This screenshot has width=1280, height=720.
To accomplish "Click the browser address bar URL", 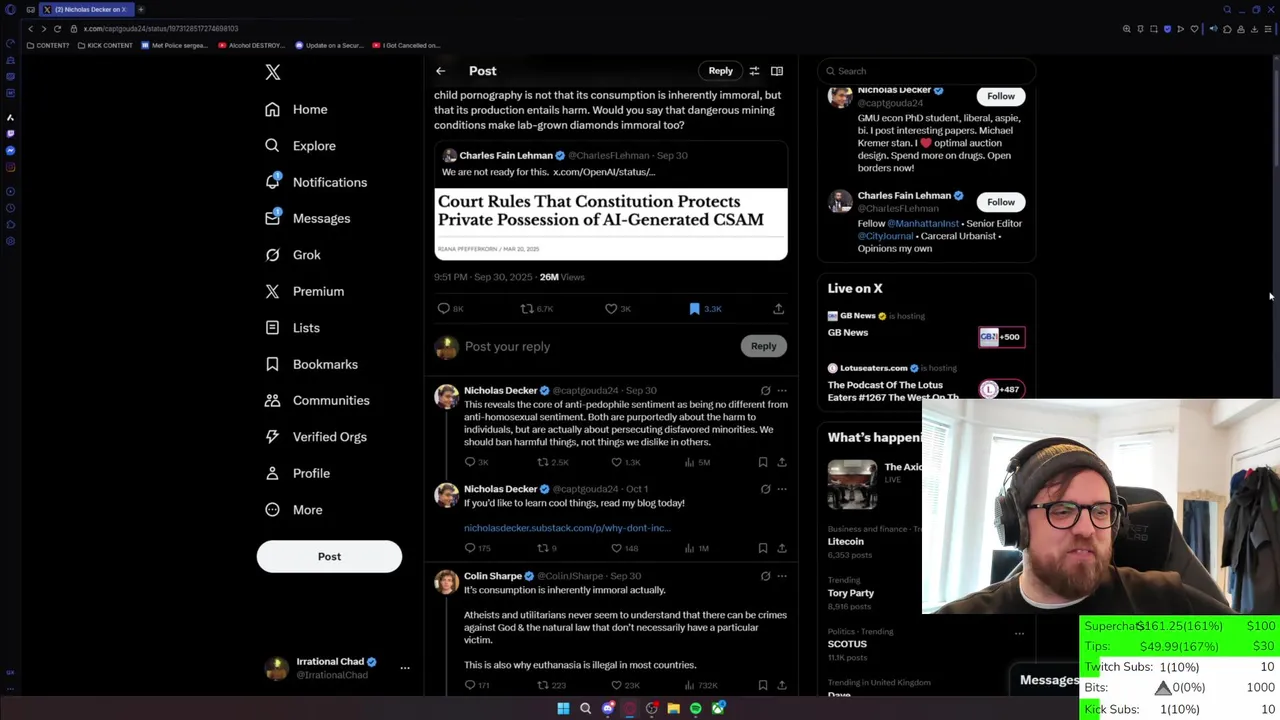I will [161, 29].
